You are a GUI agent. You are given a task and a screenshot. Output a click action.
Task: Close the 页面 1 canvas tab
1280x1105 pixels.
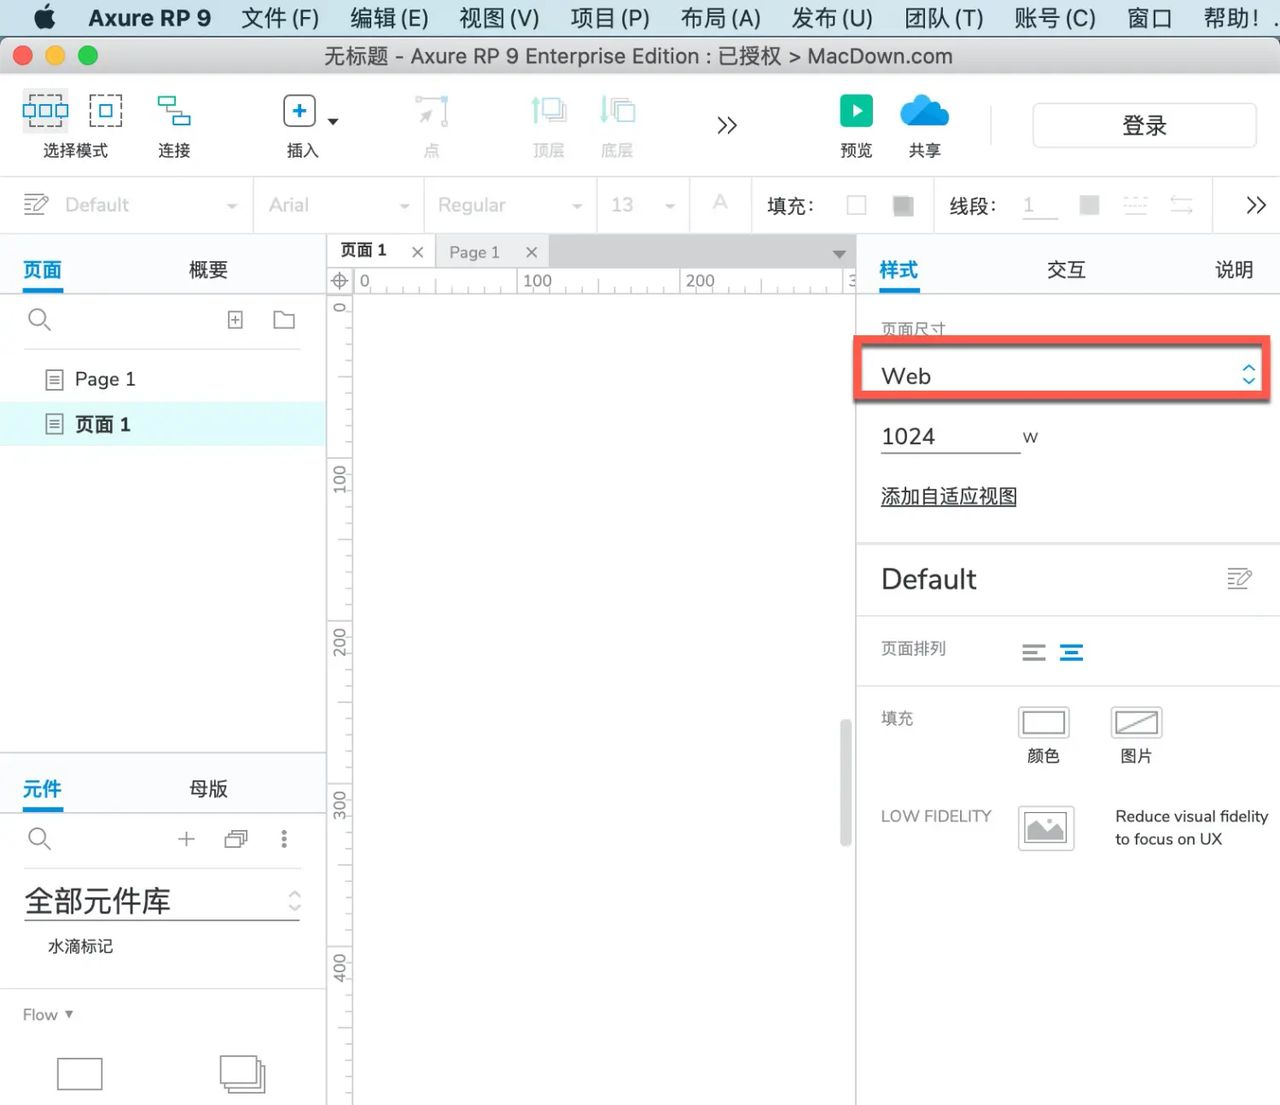[x=417, y=252]
